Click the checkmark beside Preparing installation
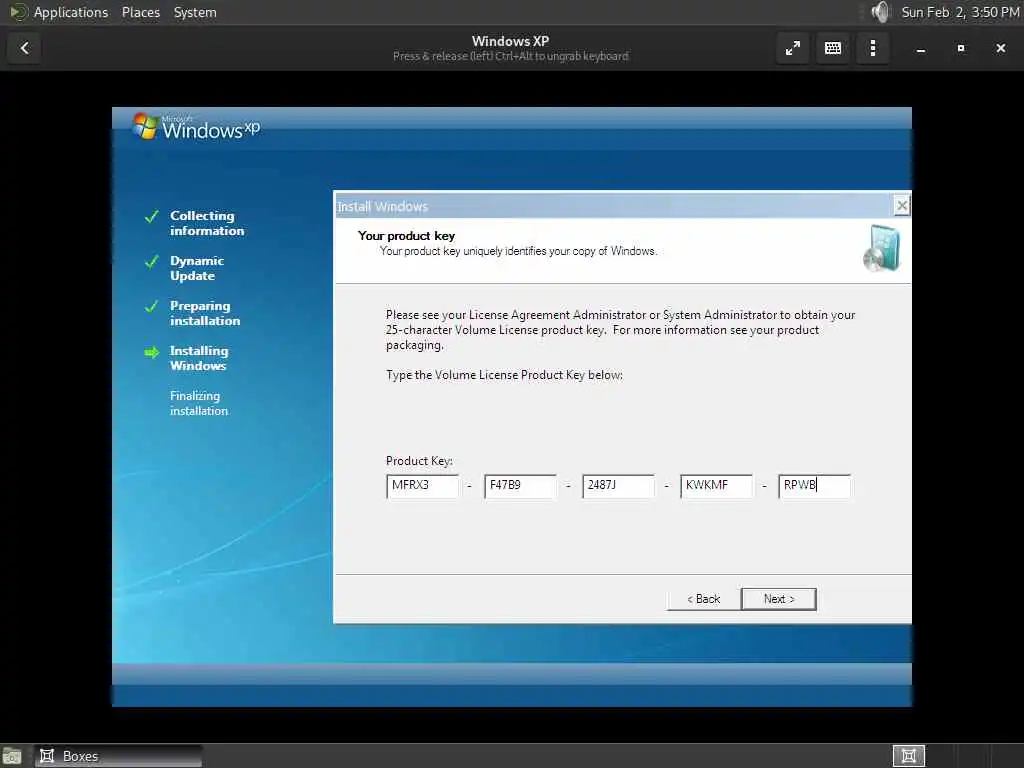This screenshot has width=1024, height=768. pos(152,306)
